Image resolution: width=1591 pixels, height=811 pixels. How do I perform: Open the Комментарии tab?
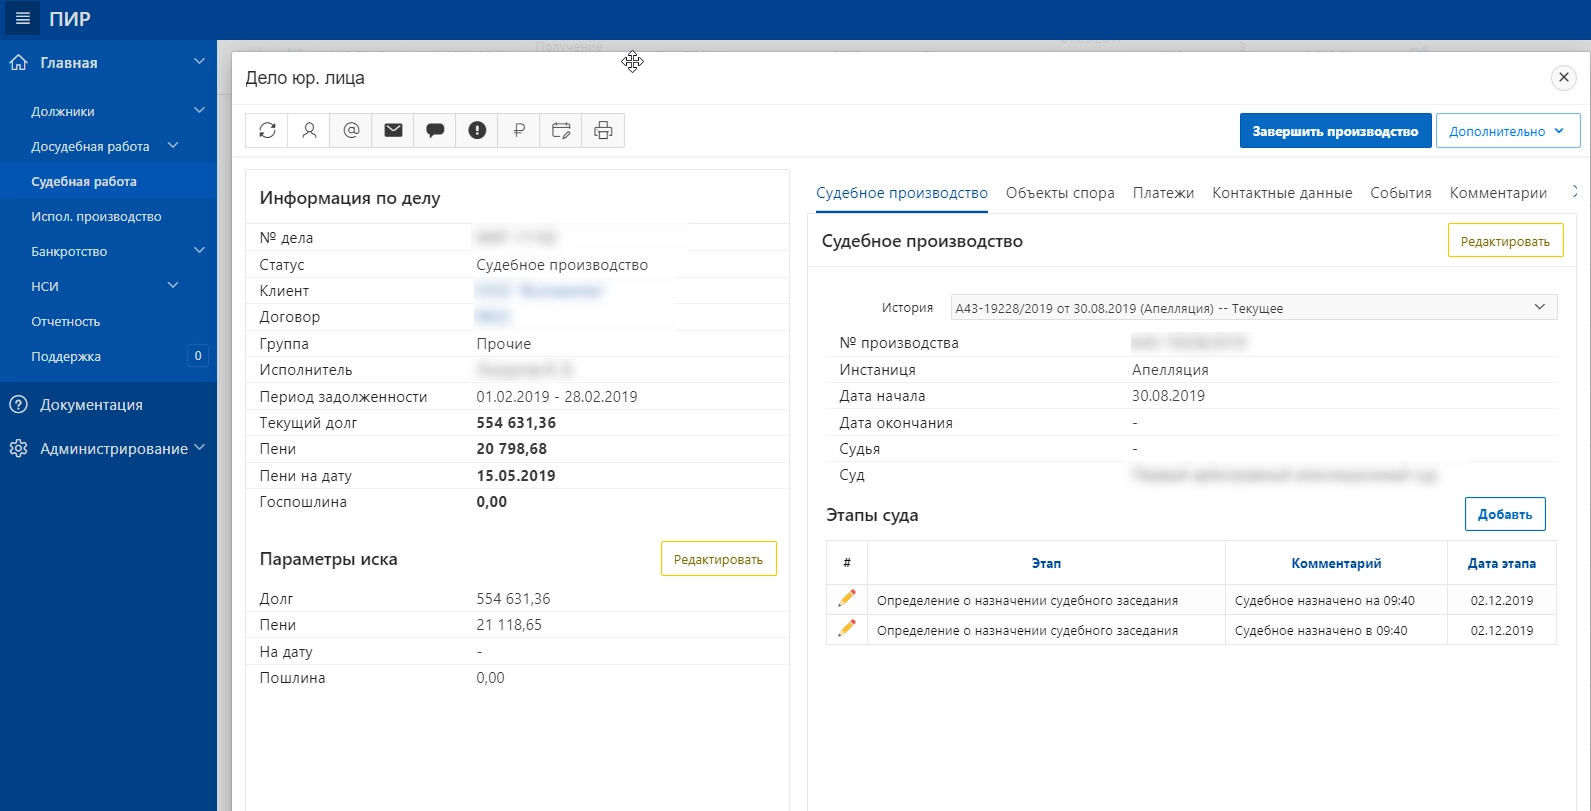[1498, 193]
